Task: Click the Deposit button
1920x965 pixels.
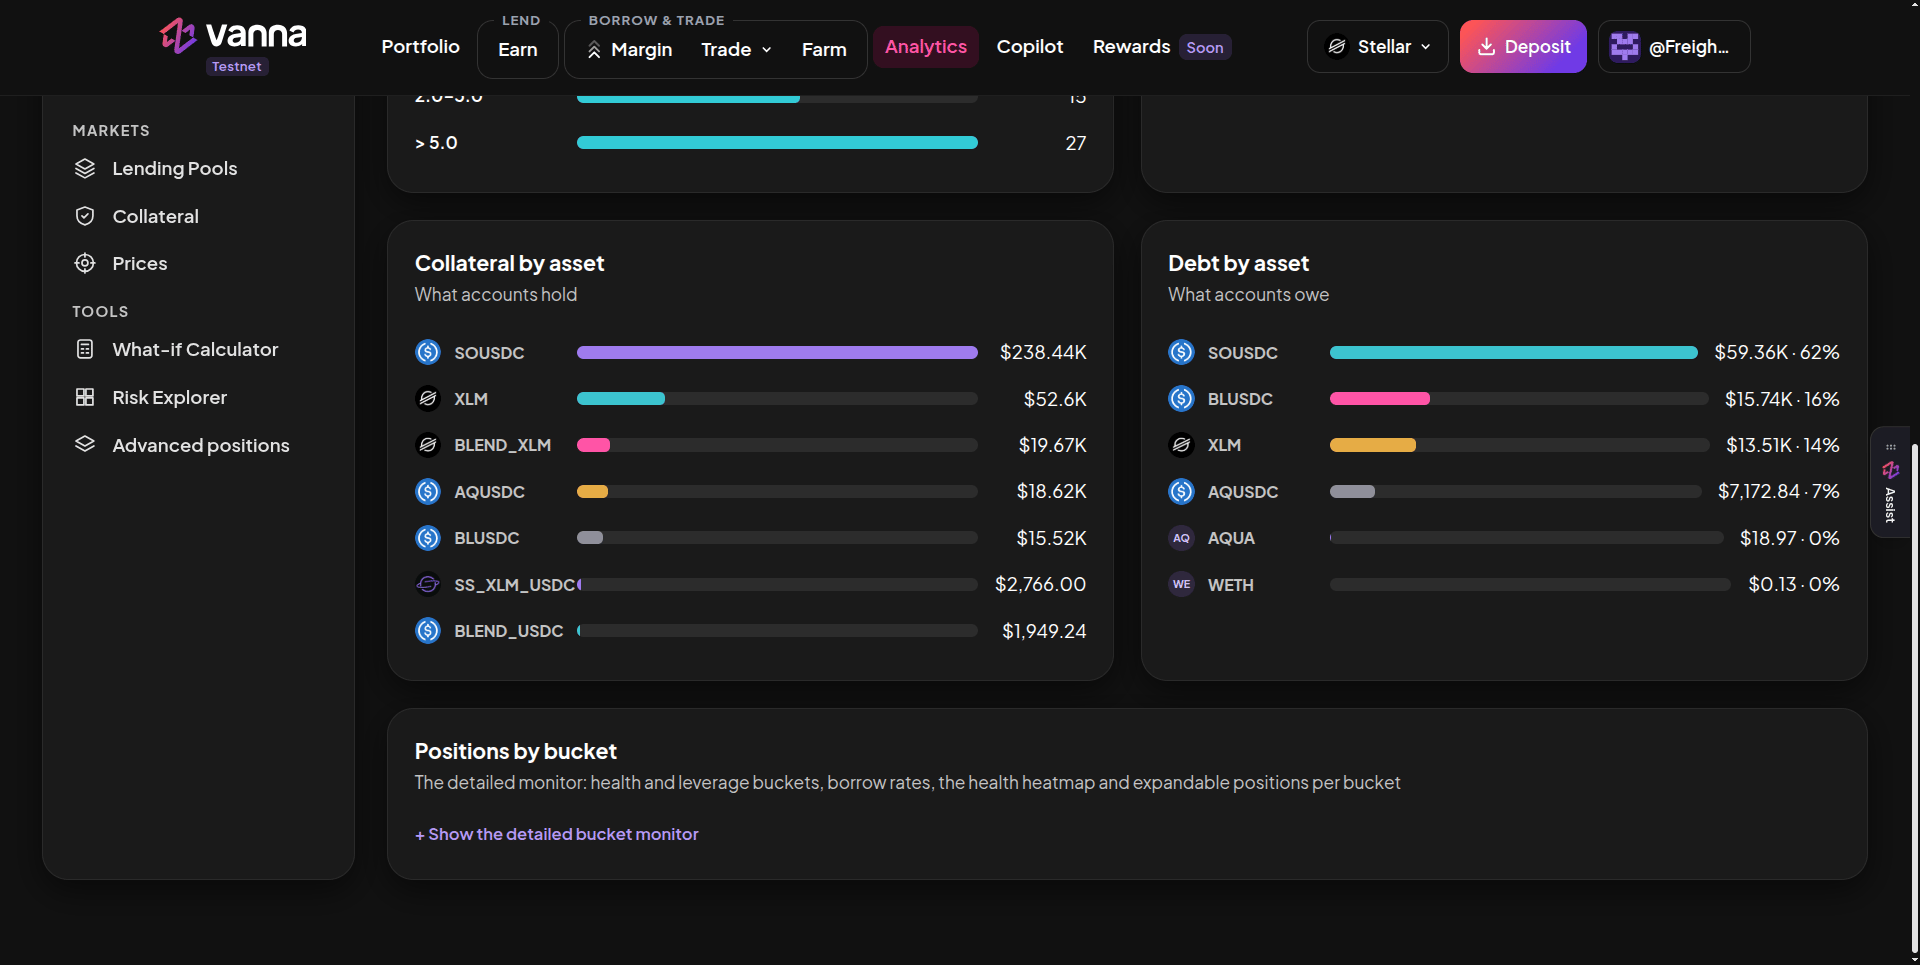Action: pyautogui.click(x=1523, y=47)
